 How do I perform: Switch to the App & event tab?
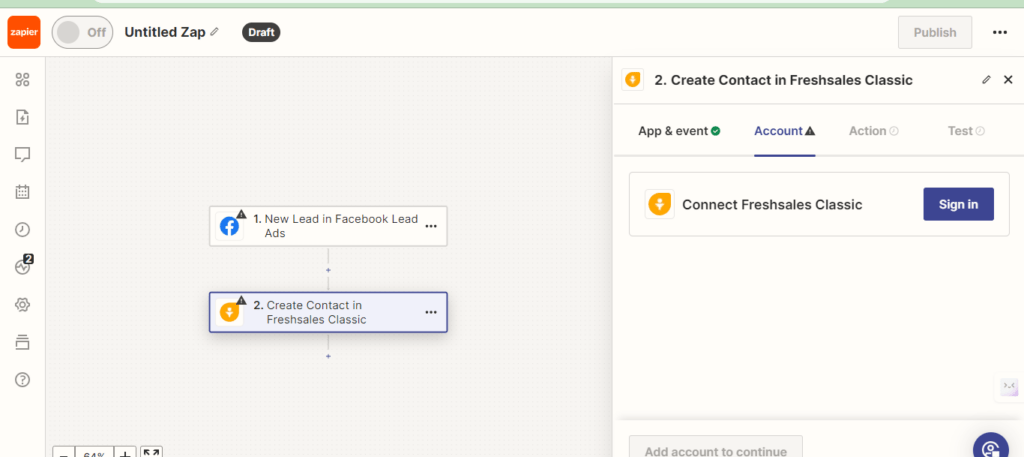pos(679,131)
